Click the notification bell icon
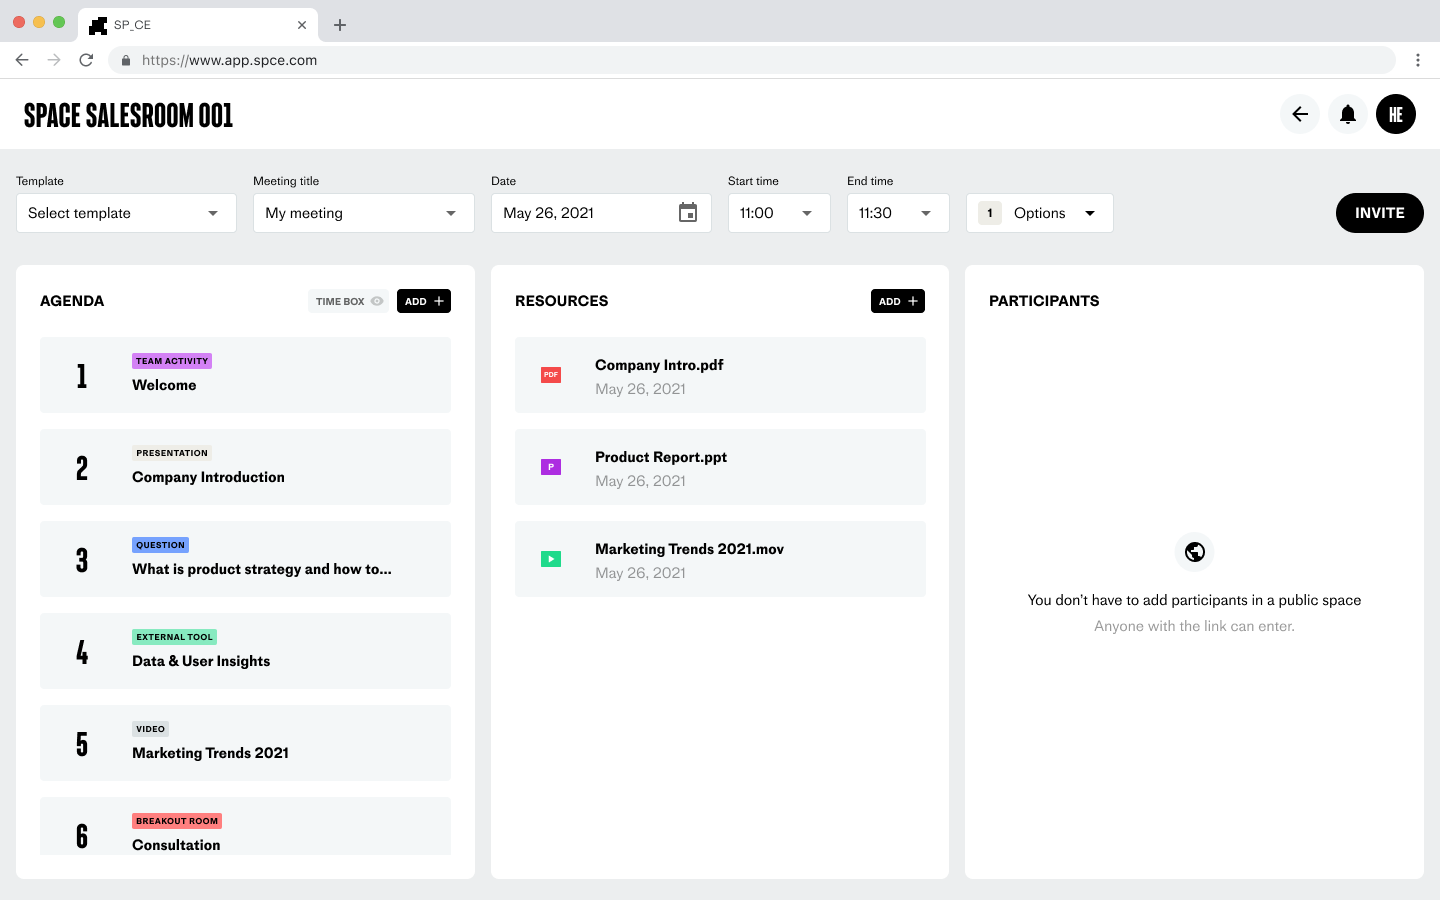The height and width of the screenshot is (900, 1440). click(1347, 114)
